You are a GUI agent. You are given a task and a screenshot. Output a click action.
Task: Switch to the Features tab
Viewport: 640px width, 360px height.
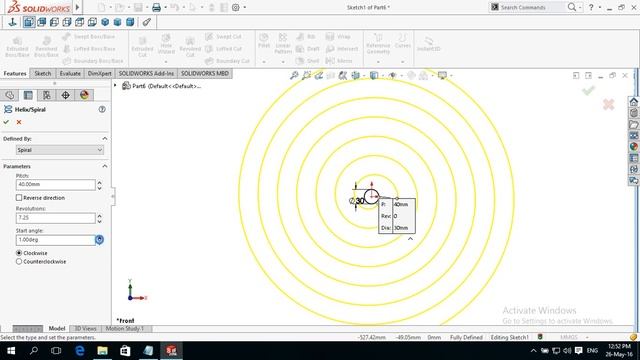coord(15,73)
